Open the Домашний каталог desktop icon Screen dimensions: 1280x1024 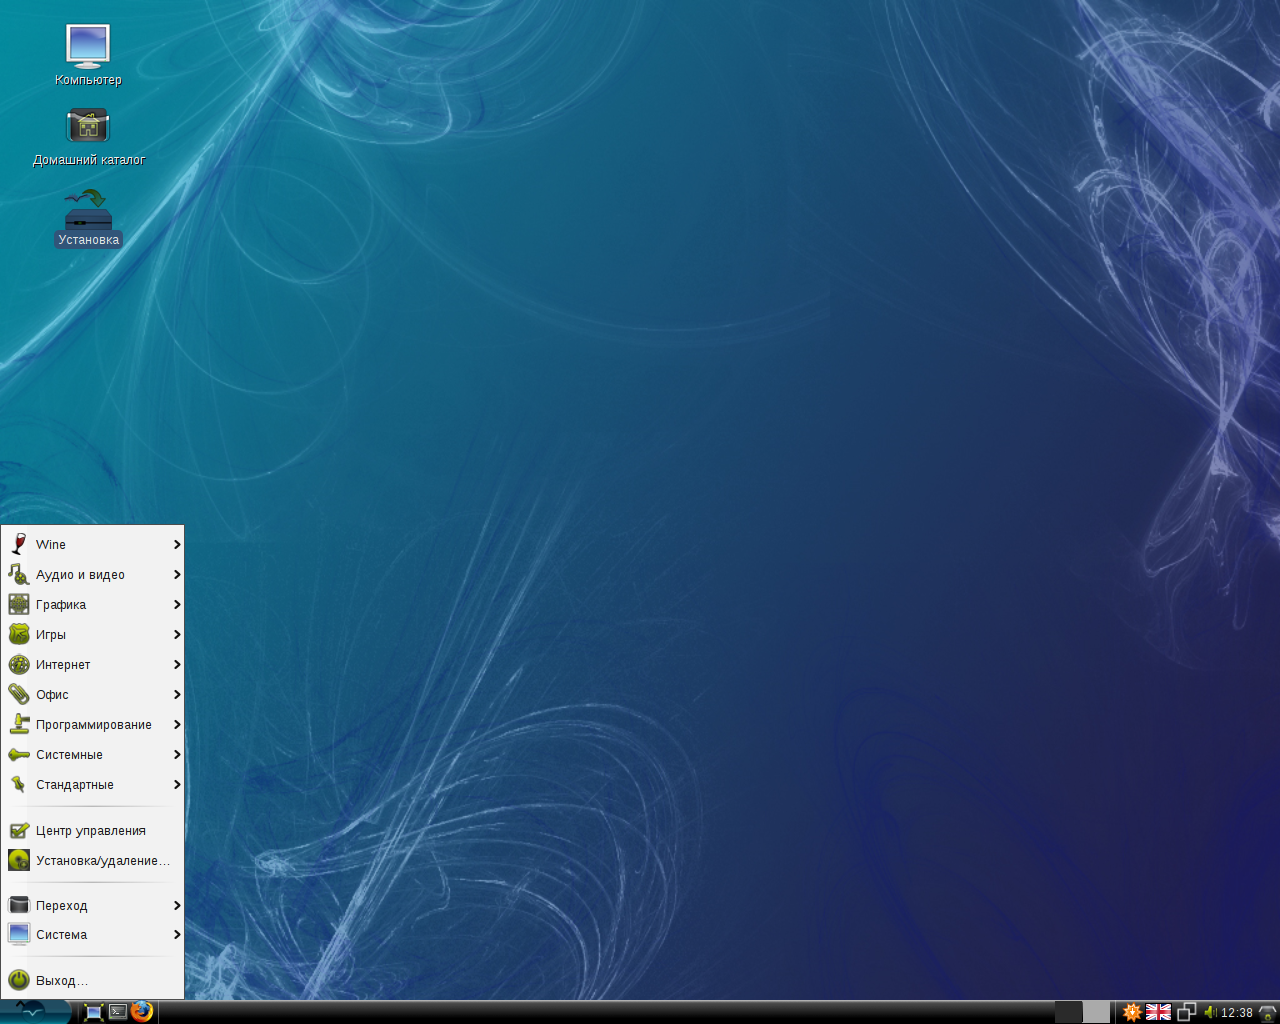(88, 136)
